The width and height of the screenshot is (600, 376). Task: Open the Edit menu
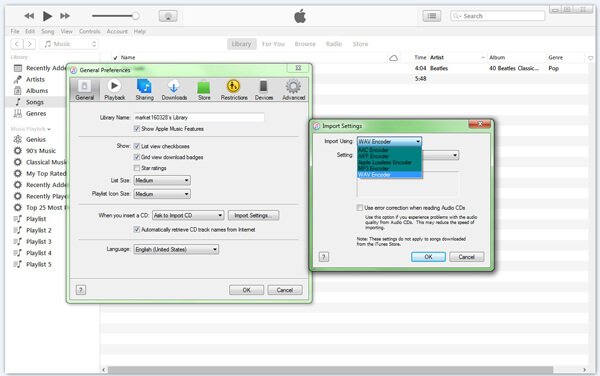(x=30, y=31)
